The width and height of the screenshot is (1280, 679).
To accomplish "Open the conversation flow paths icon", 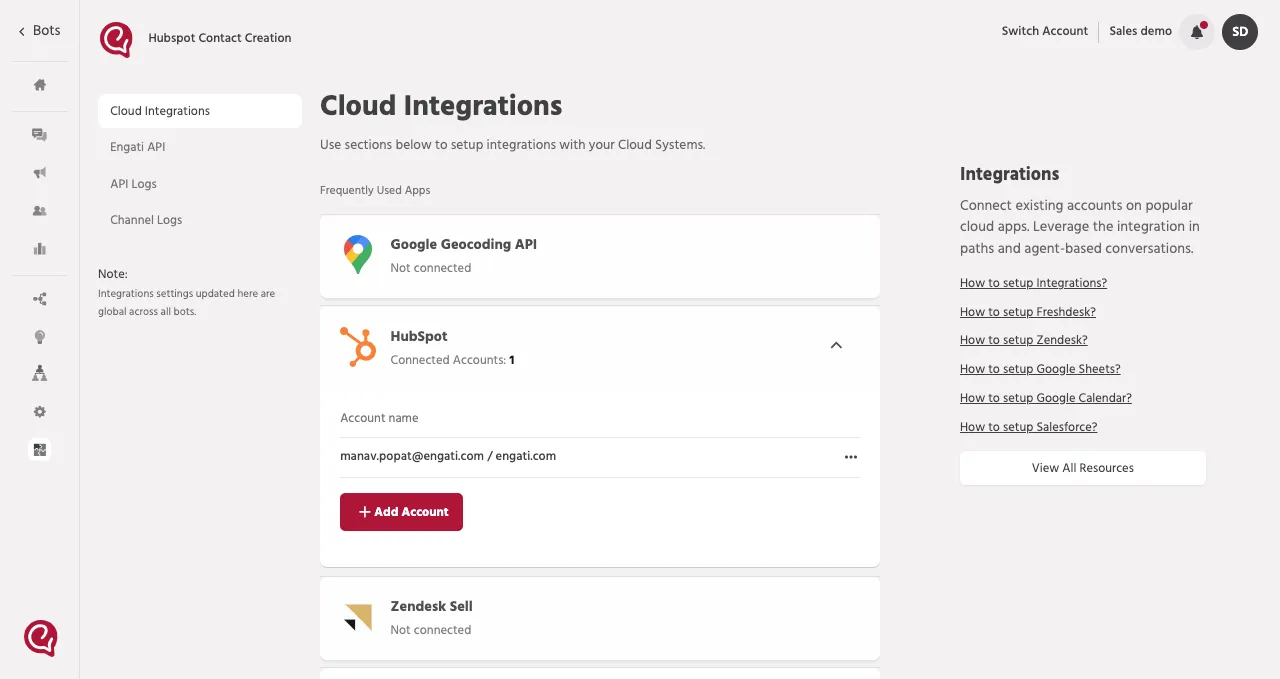I will (40, 299).
